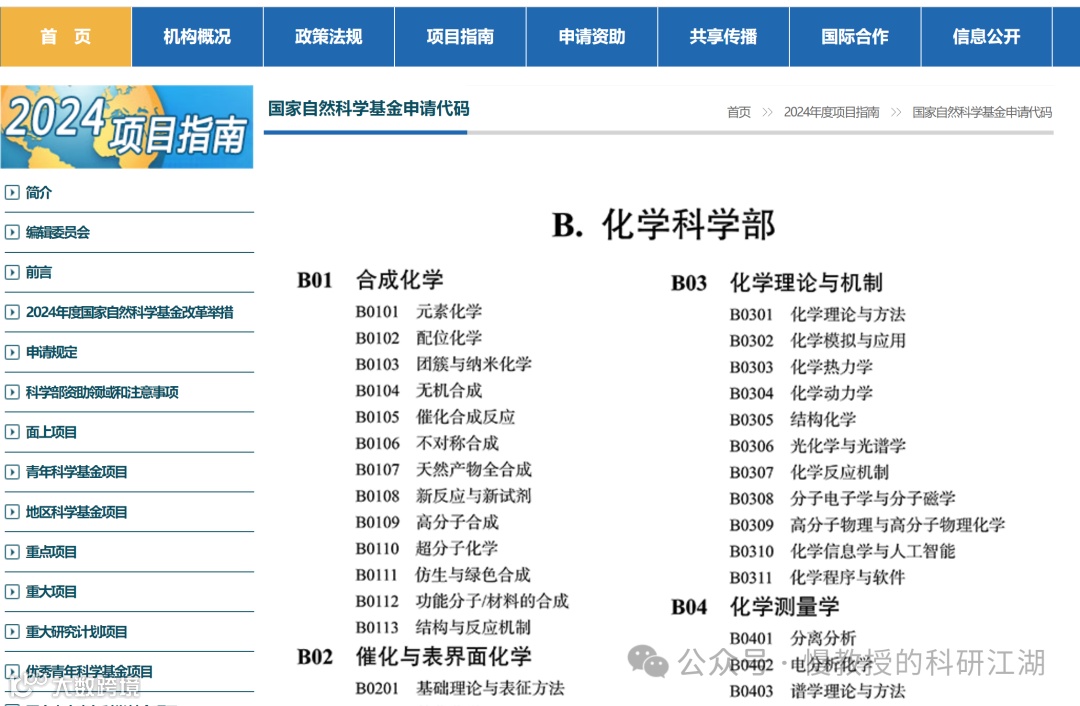The image size is (1080, 706).
Task: Click the B03 化学理论与机制 heading
Action: coord(777,282)
